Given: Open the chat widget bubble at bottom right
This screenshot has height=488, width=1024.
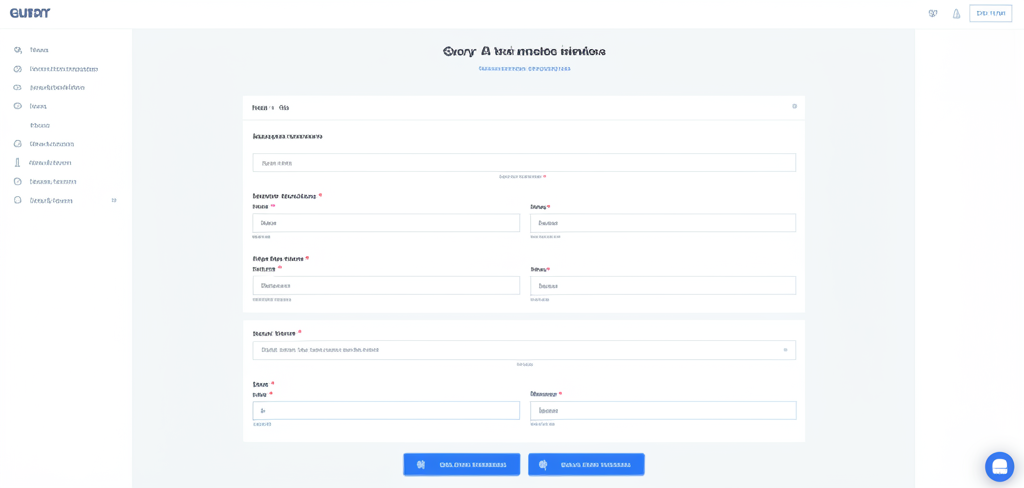Looking at the screenshot, I should [x=999, y=467].
